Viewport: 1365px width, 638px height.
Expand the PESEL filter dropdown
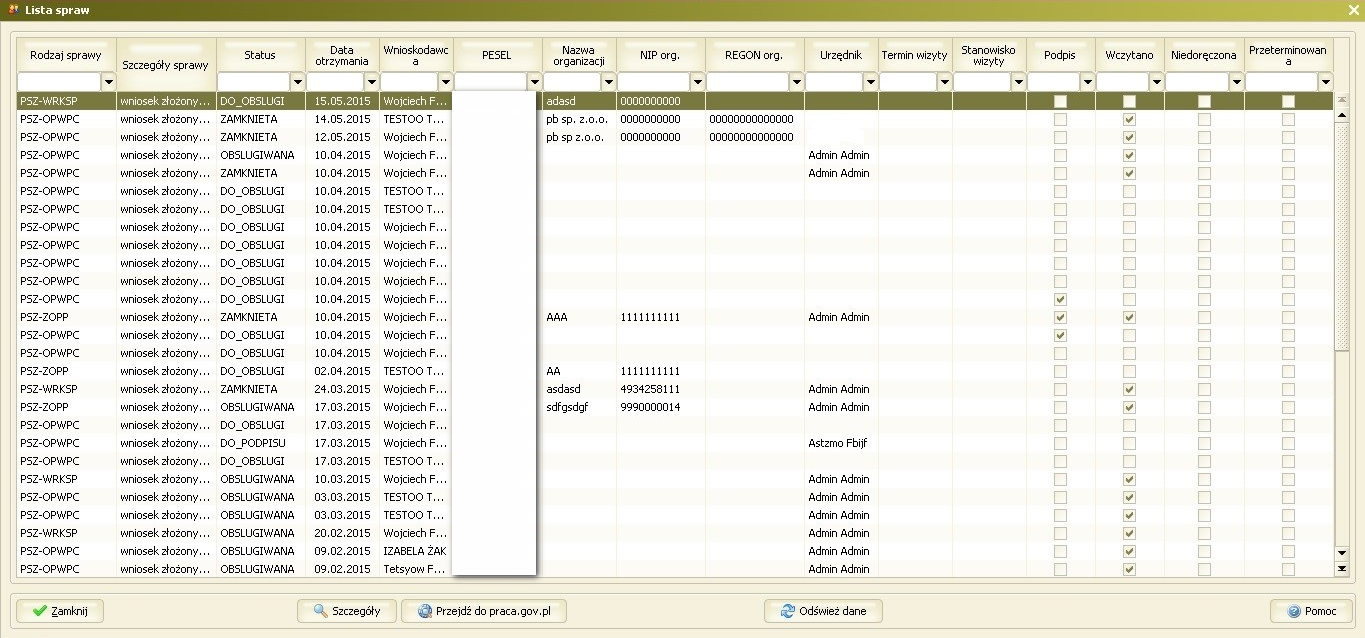[534, 82]
